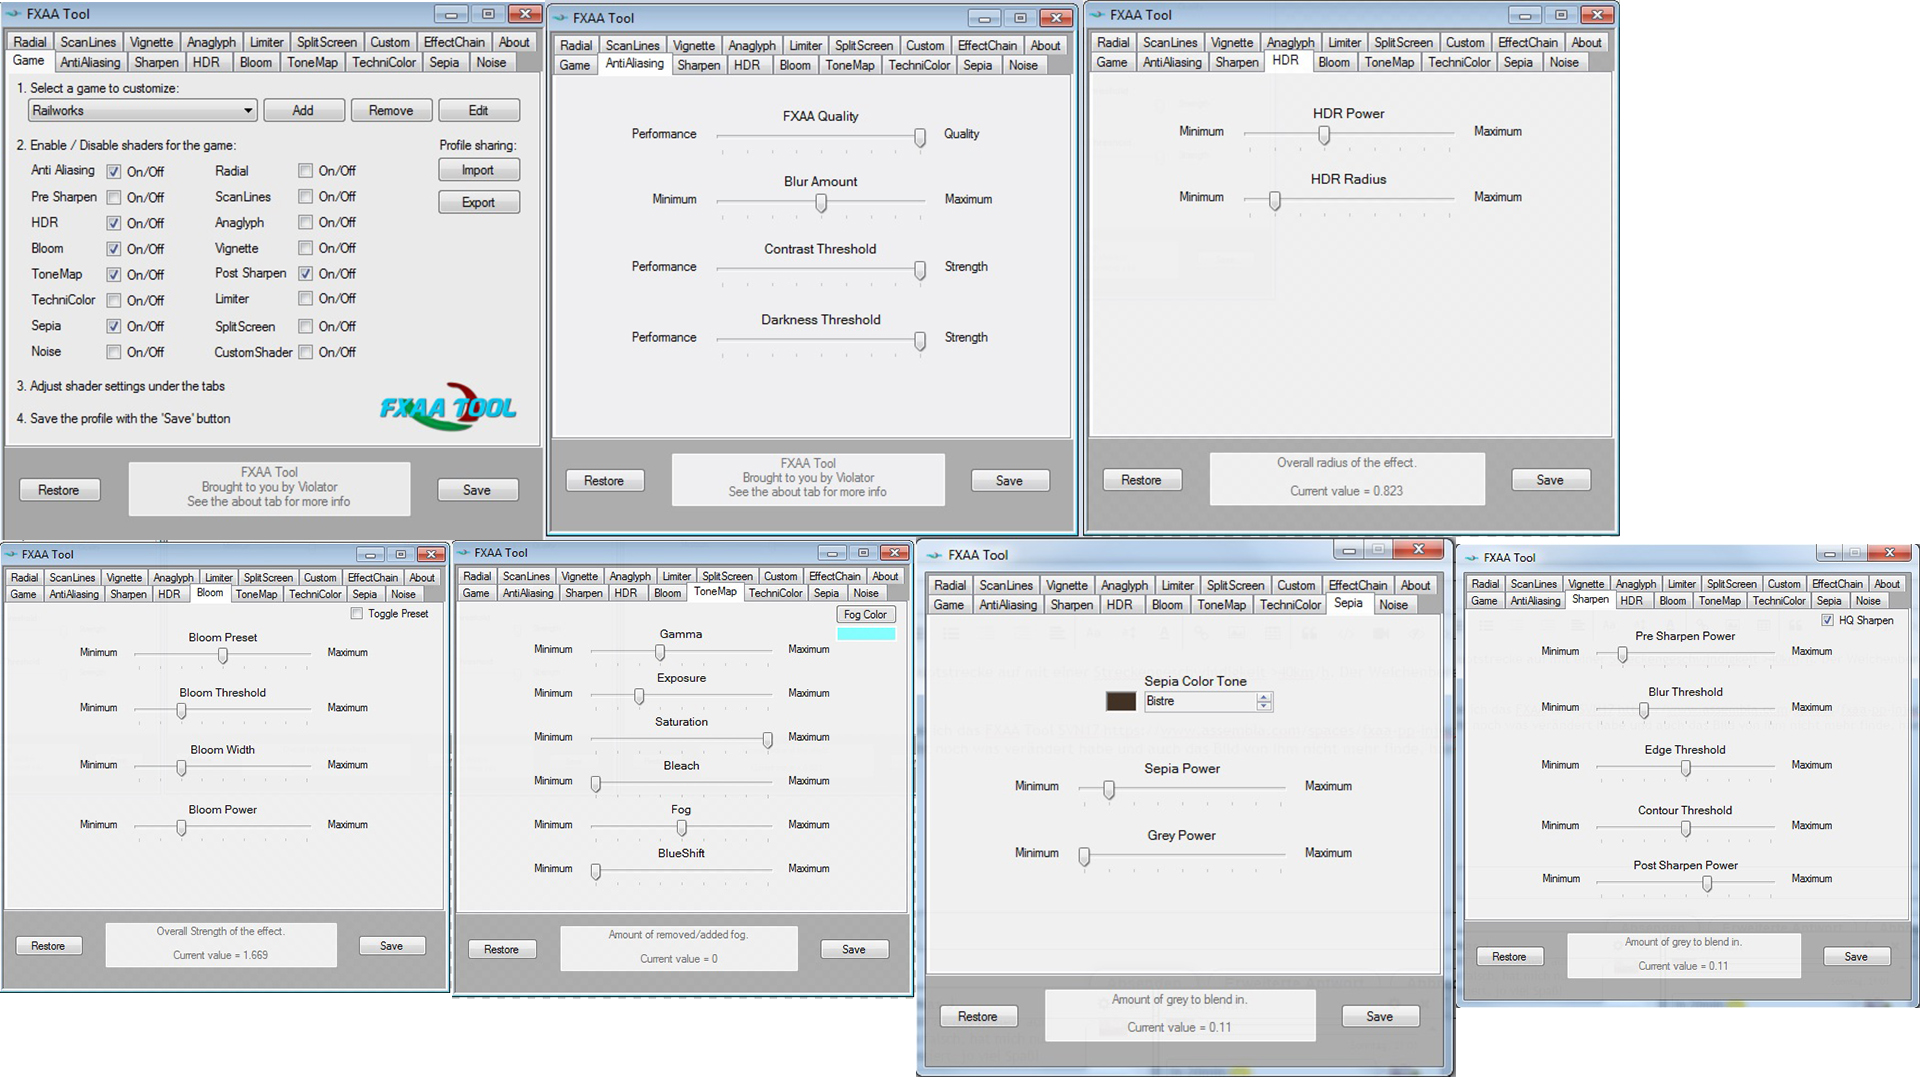Click the cyan fog color swatch
This screenshot has width=1920, height=1080.
pos(866,634)
